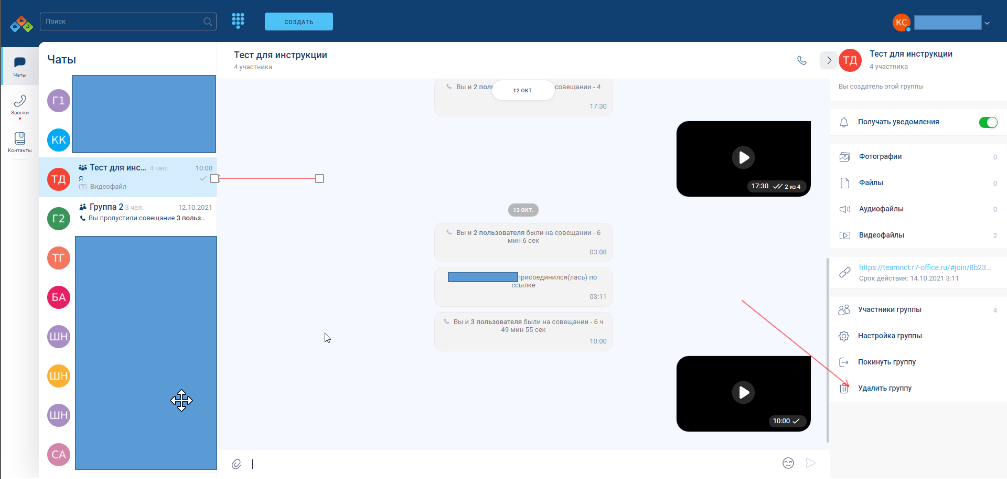Expand the user account dropdown arrow
The width and height of the screenshot is (1007, 479).
(x=987, y=22)
